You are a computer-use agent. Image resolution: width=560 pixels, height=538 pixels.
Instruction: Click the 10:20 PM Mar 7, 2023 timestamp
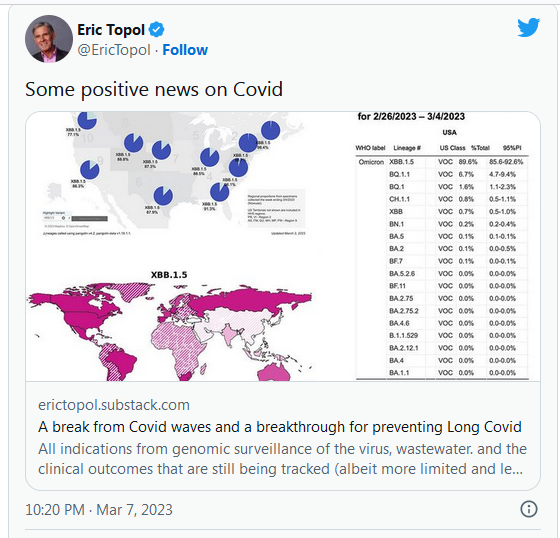click(x=99, y=509)
